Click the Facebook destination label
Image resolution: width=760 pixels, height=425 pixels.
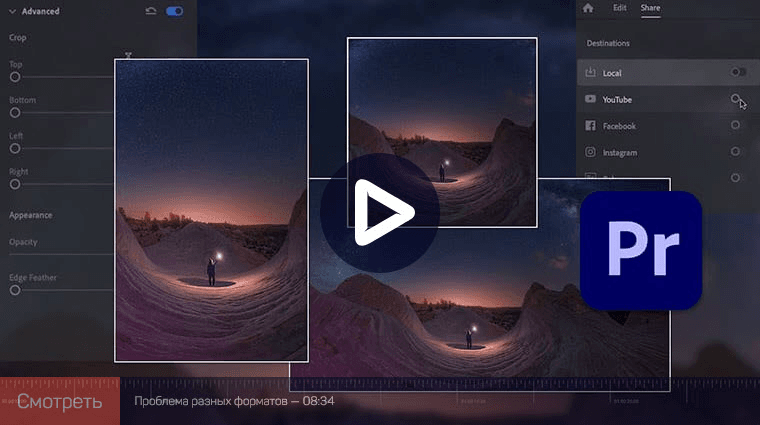point(619,126)
